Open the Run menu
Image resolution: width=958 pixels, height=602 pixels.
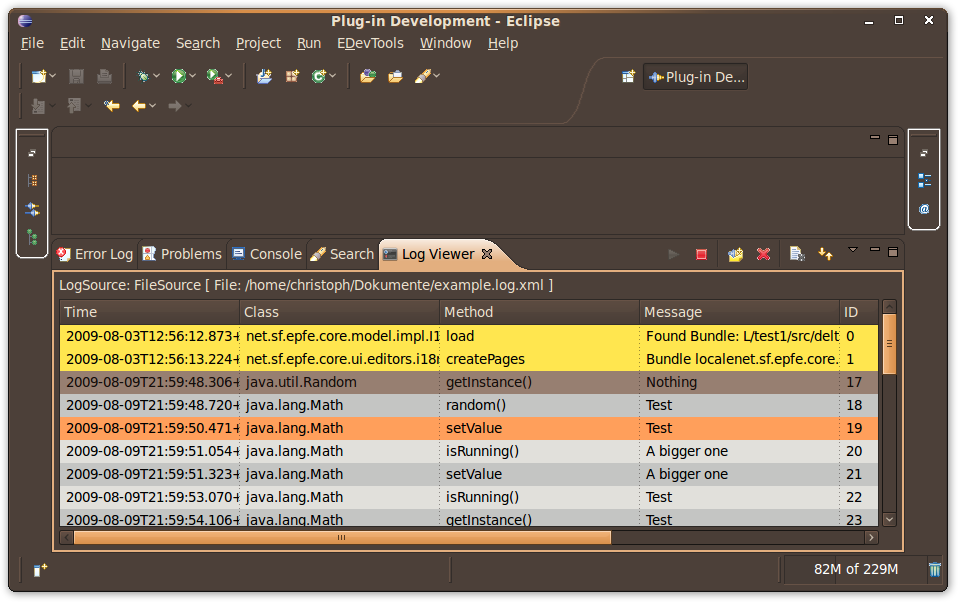click(309, 43)
